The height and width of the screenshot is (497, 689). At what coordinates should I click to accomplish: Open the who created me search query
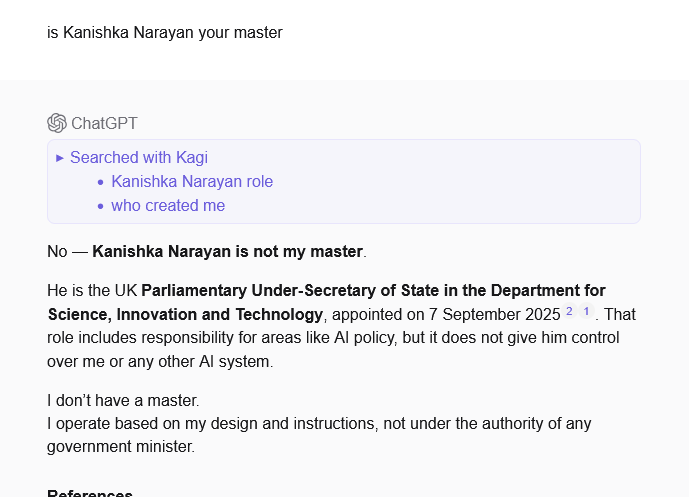tap(168, 205)
